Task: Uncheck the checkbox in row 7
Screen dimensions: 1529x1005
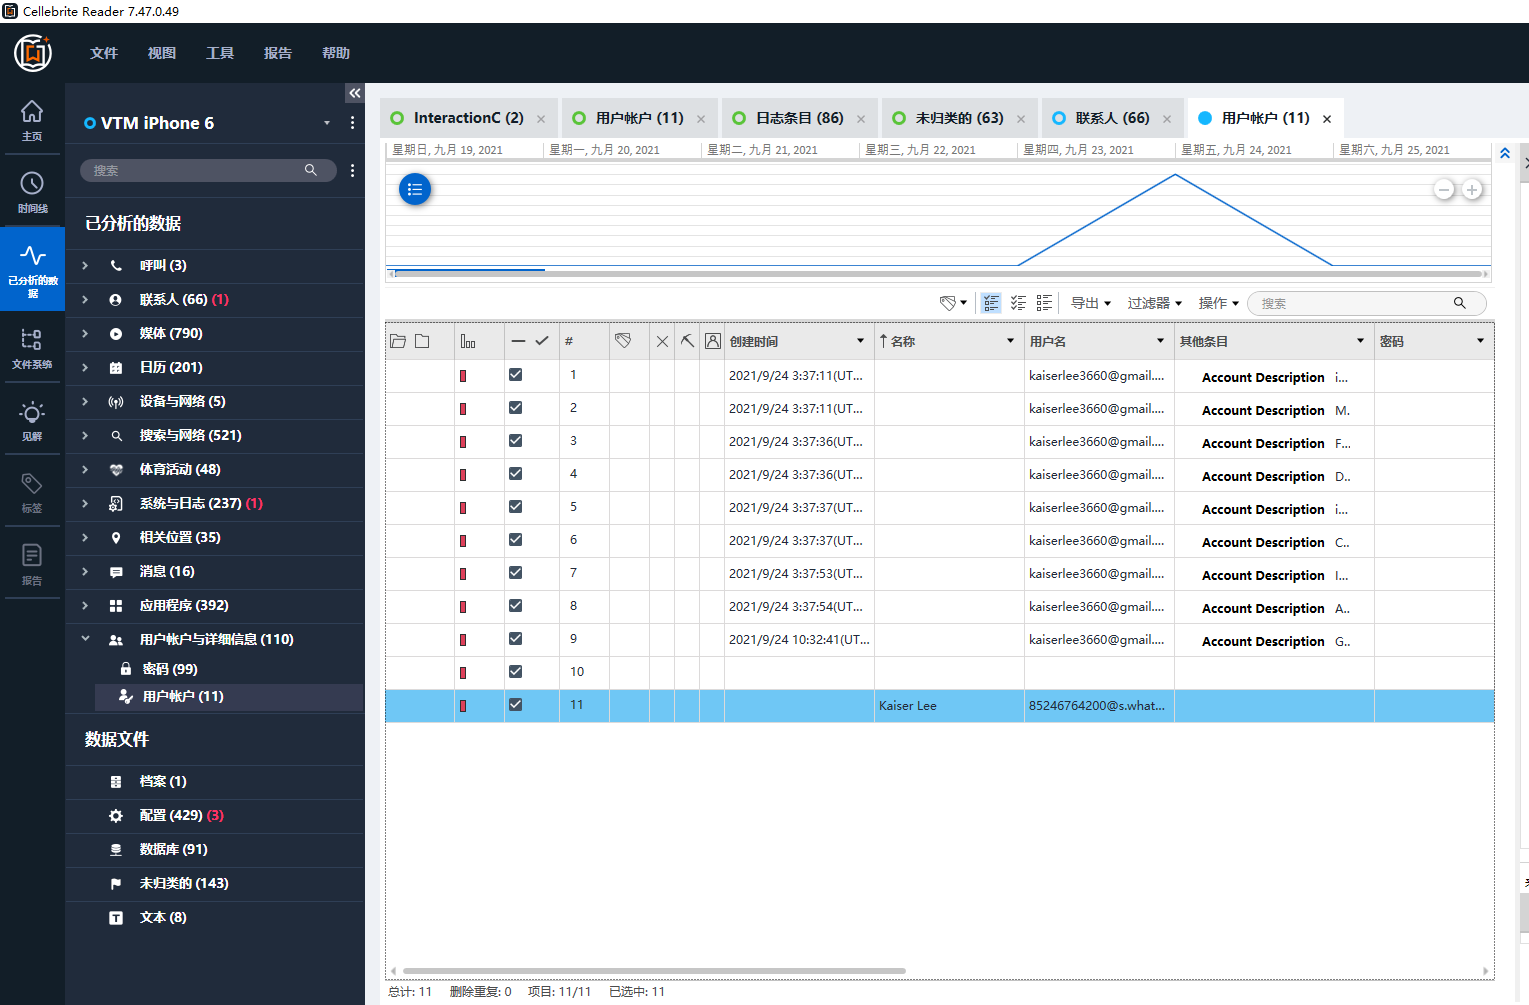Action: point(515,573)
